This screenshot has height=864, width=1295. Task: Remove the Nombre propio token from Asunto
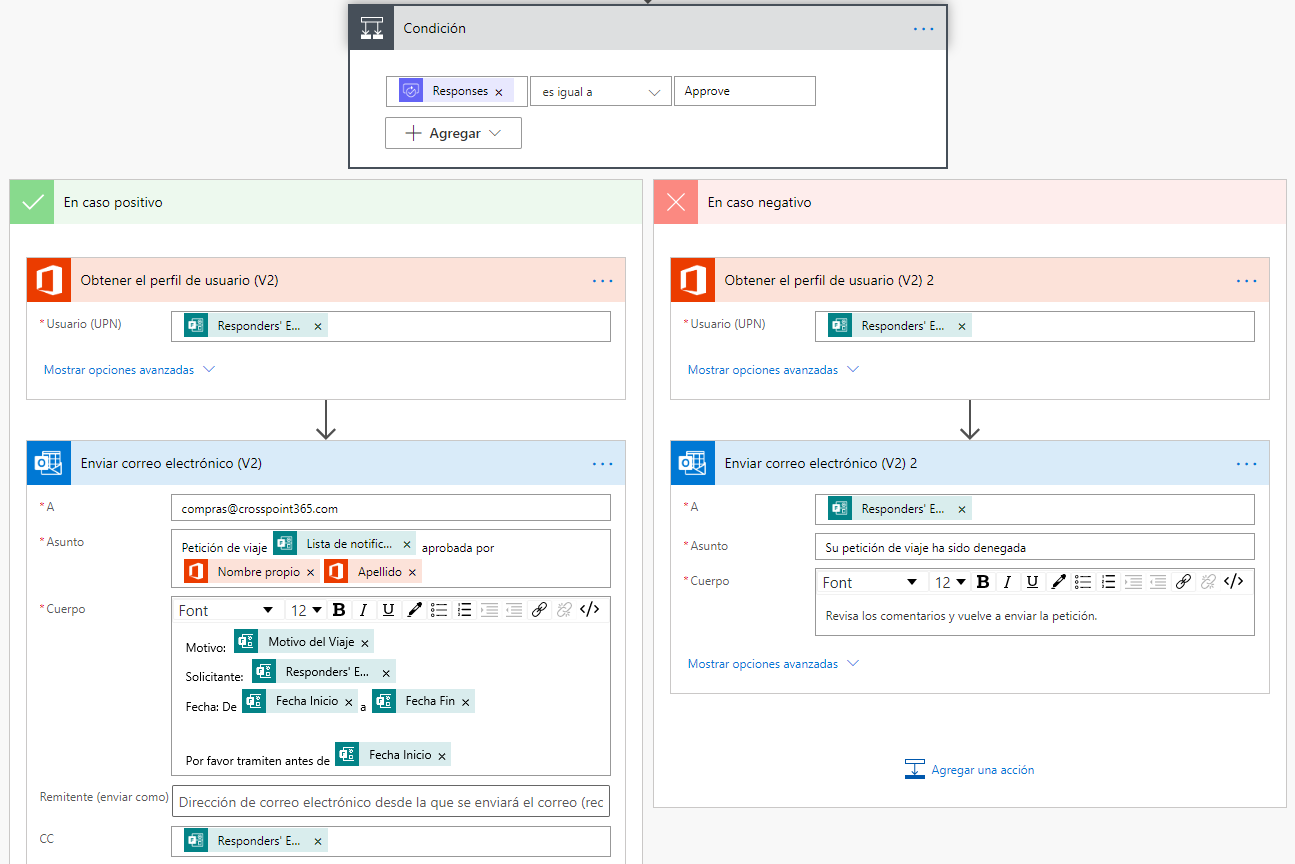pyautogui.click(x=311, y=573)
